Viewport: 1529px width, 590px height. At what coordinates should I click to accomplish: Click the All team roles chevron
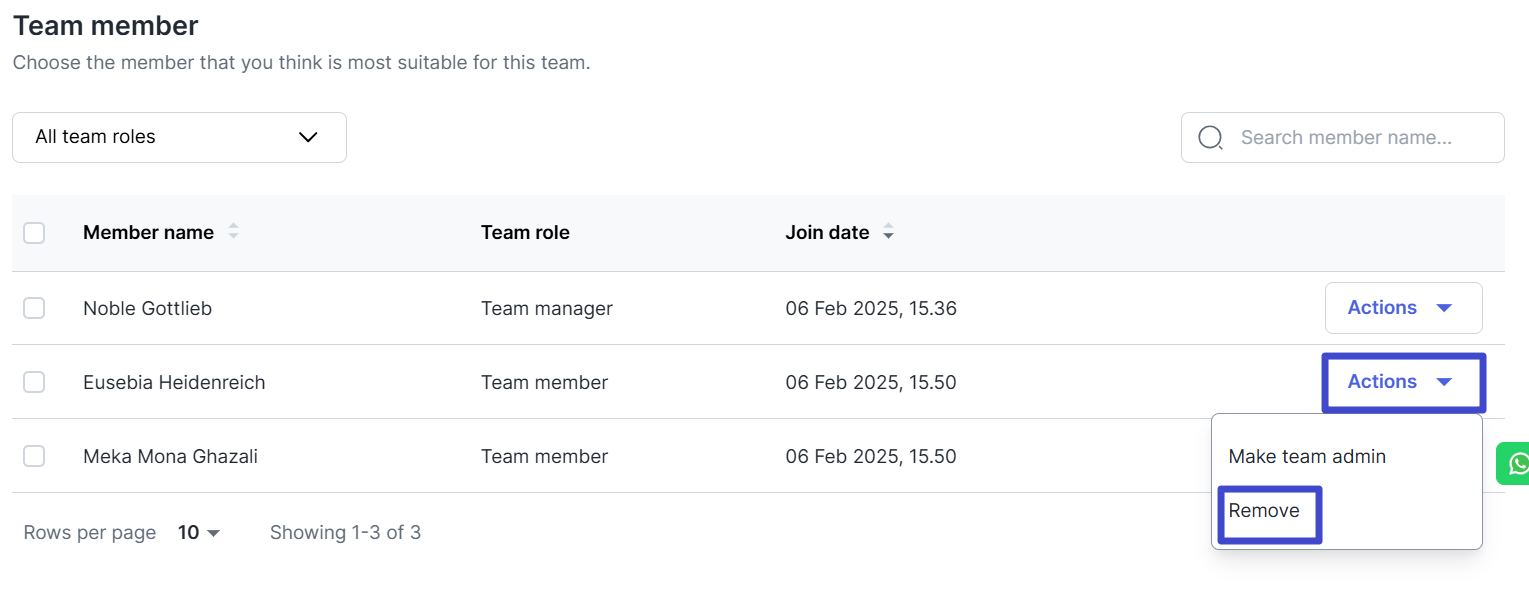coord(308,137)
